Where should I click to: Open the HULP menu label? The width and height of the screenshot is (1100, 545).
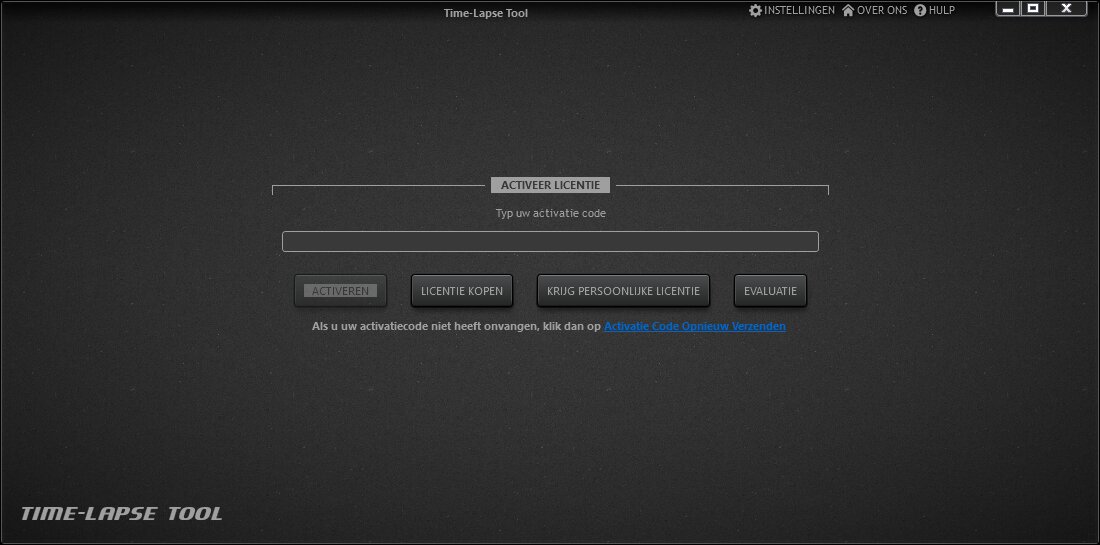(x=941, y=11)
